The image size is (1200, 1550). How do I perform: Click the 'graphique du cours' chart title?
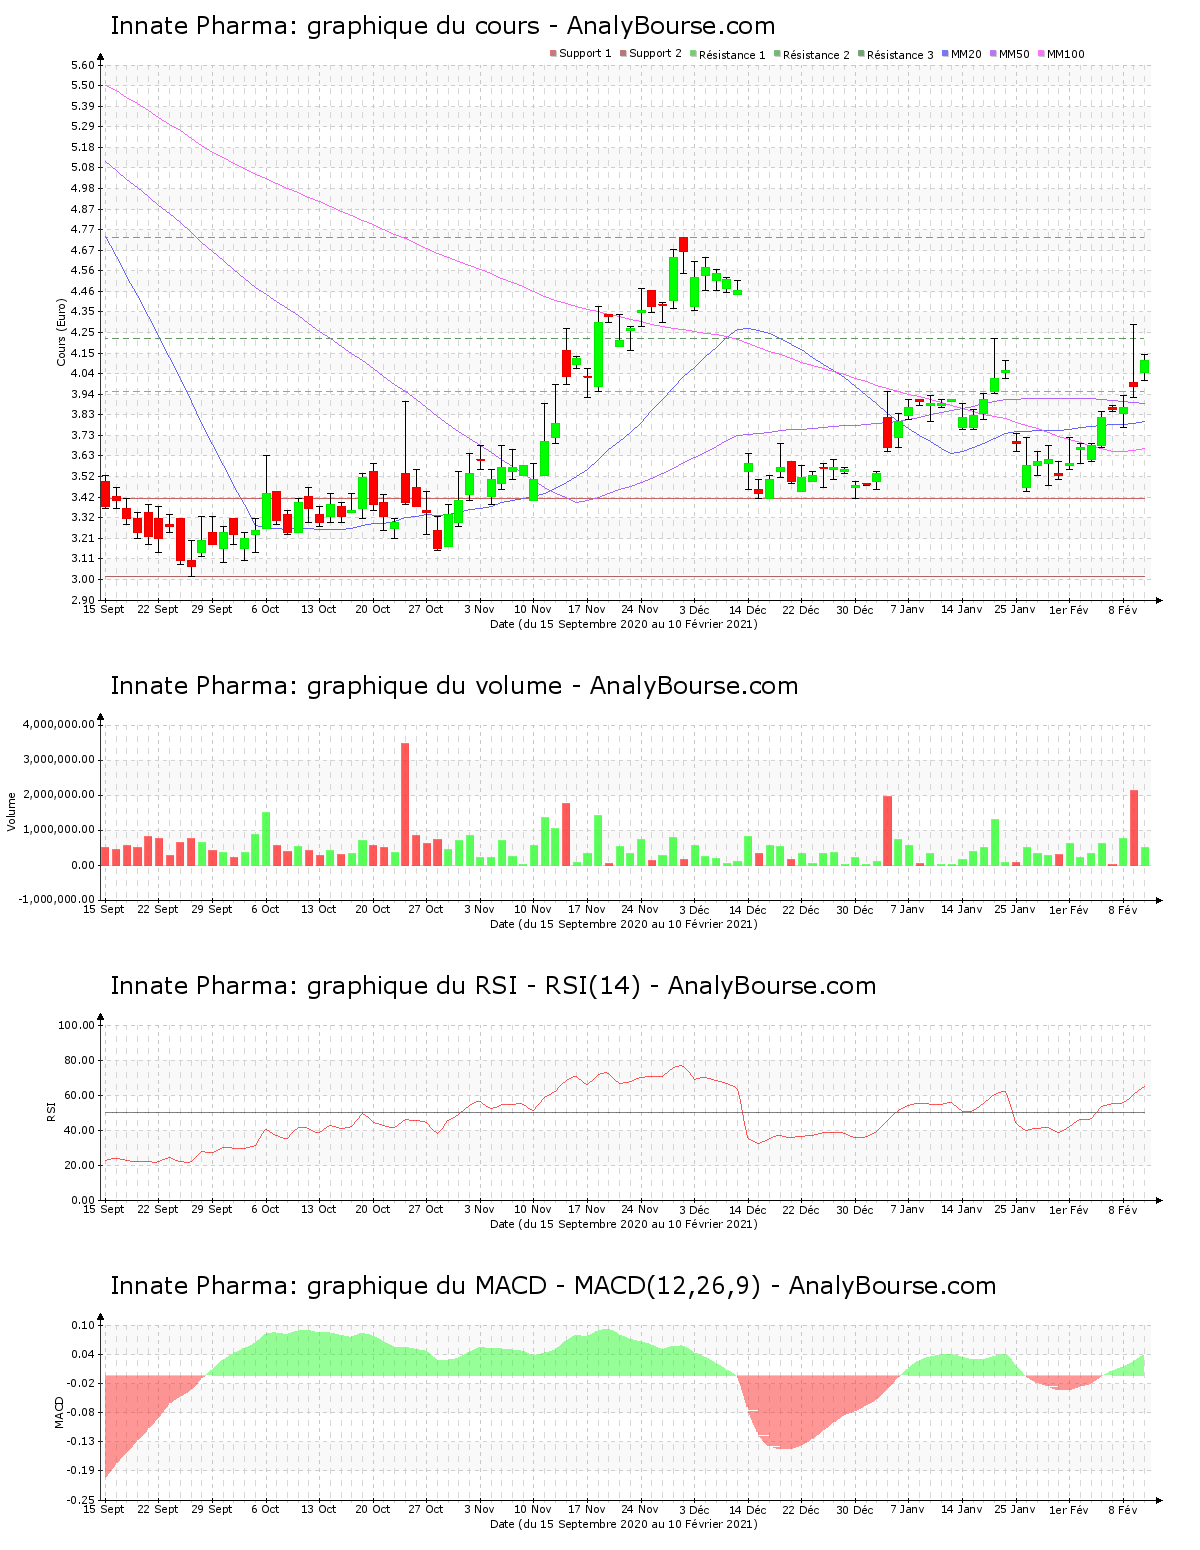443,26
